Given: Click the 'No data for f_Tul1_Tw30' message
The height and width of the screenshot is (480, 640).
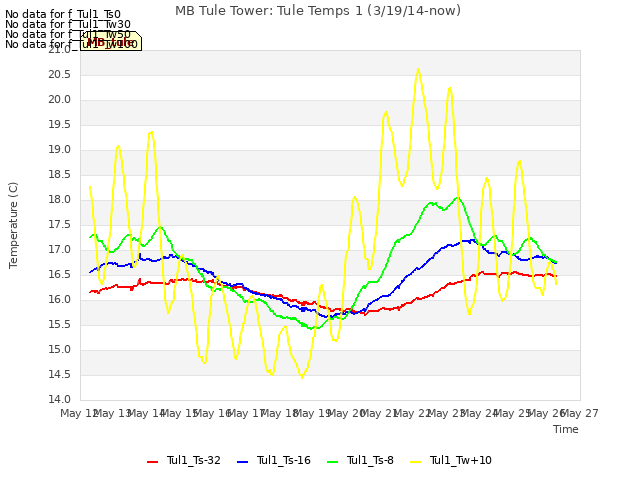Looking at the screenshot, I should [x=68, y=24].
